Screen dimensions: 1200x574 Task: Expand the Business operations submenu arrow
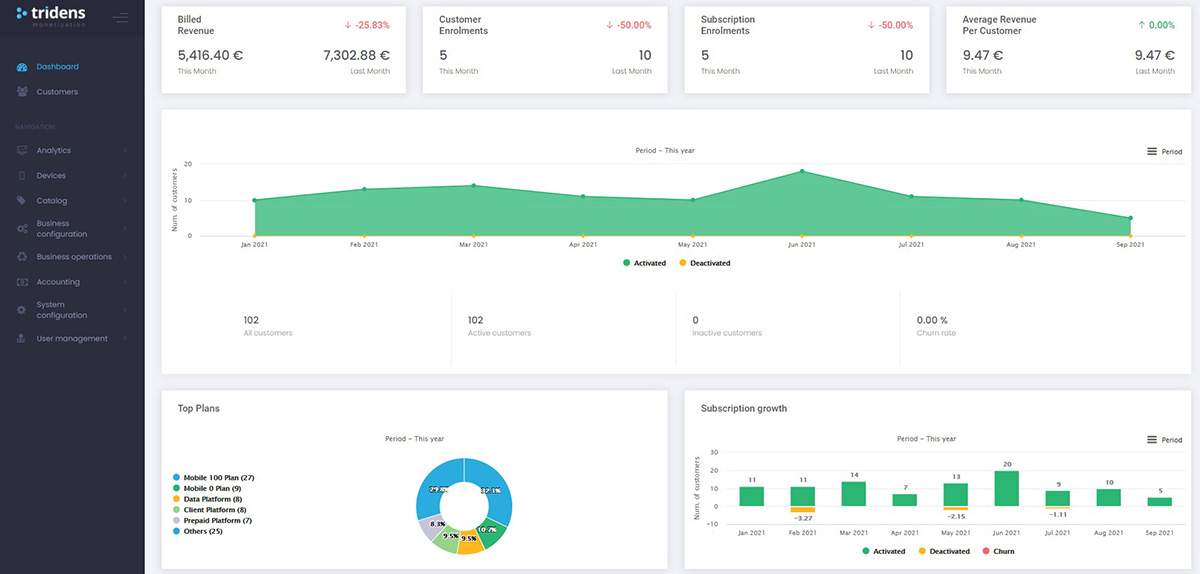(125, 257)
